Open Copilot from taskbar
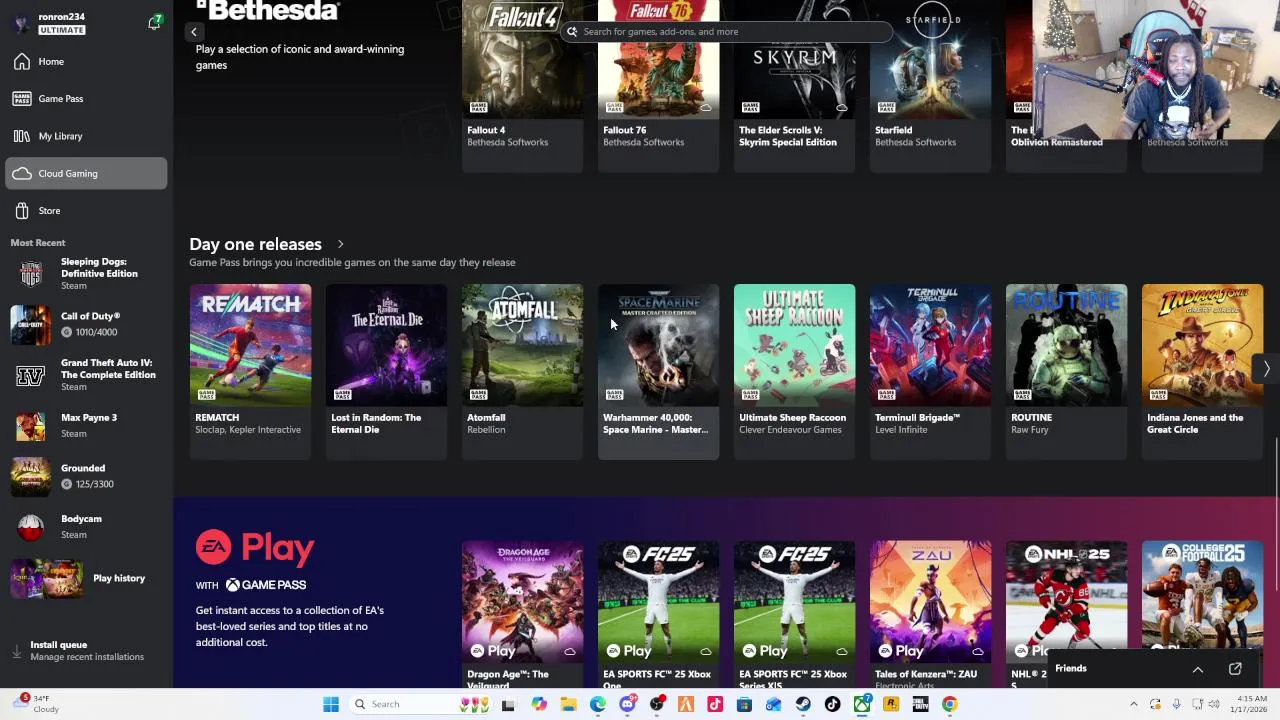Image resolution: width=1280 pixels, height=720 pixels. pyautogui.click(x=539, y=704)
